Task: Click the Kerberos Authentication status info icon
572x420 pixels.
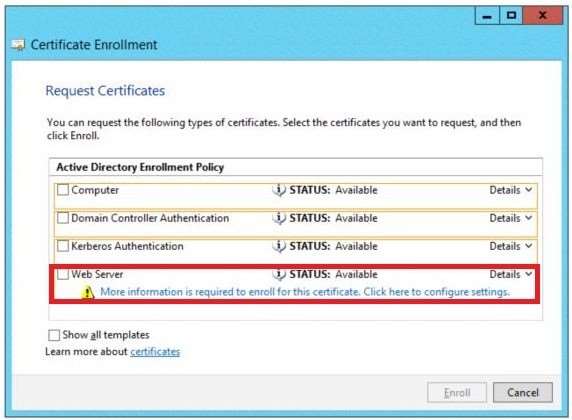Action: pyautogui.click(x=279, y=246)
